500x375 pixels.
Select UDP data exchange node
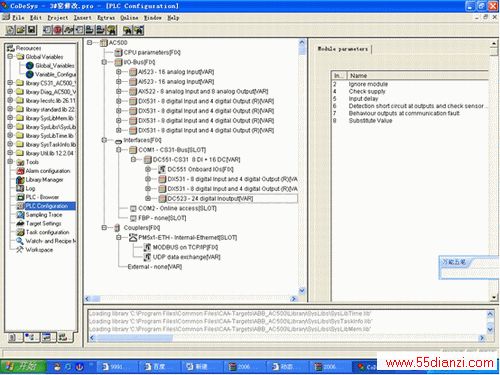pyautogui.click(x=187, y=257)
